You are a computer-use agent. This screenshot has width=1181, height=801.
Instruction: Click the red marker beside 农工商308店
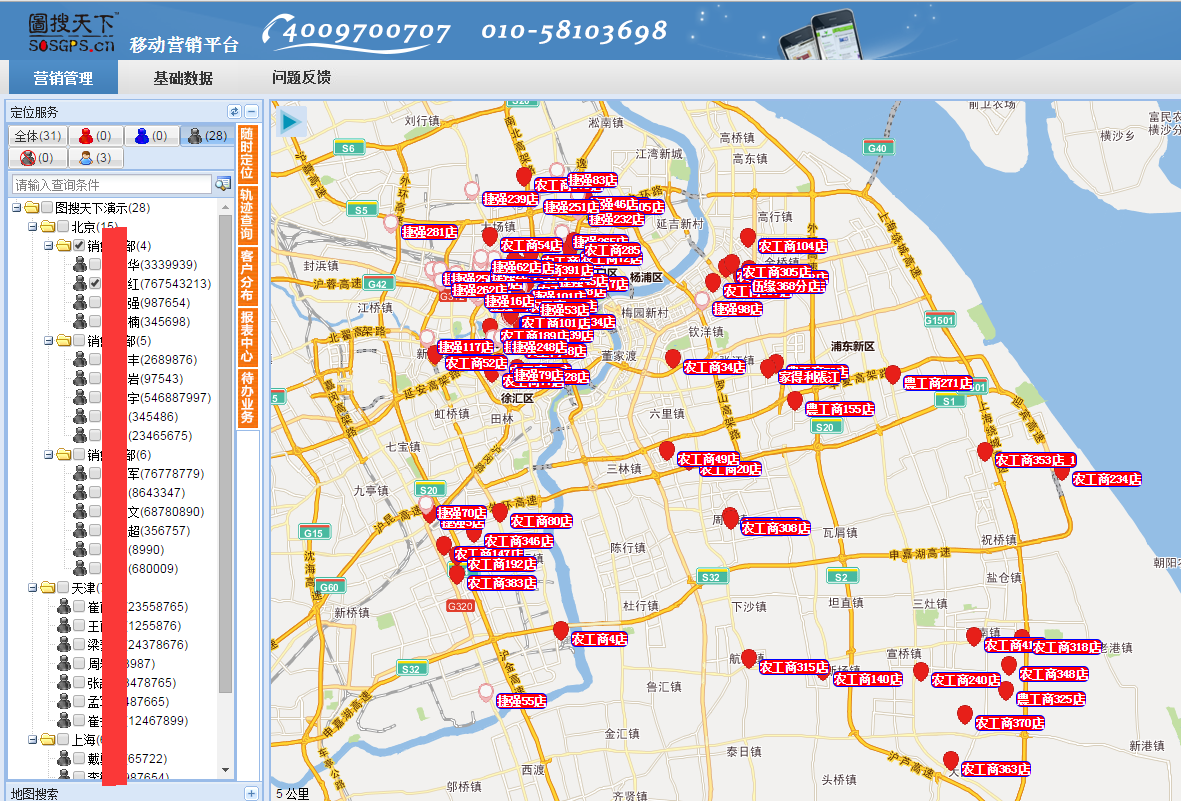730,518
